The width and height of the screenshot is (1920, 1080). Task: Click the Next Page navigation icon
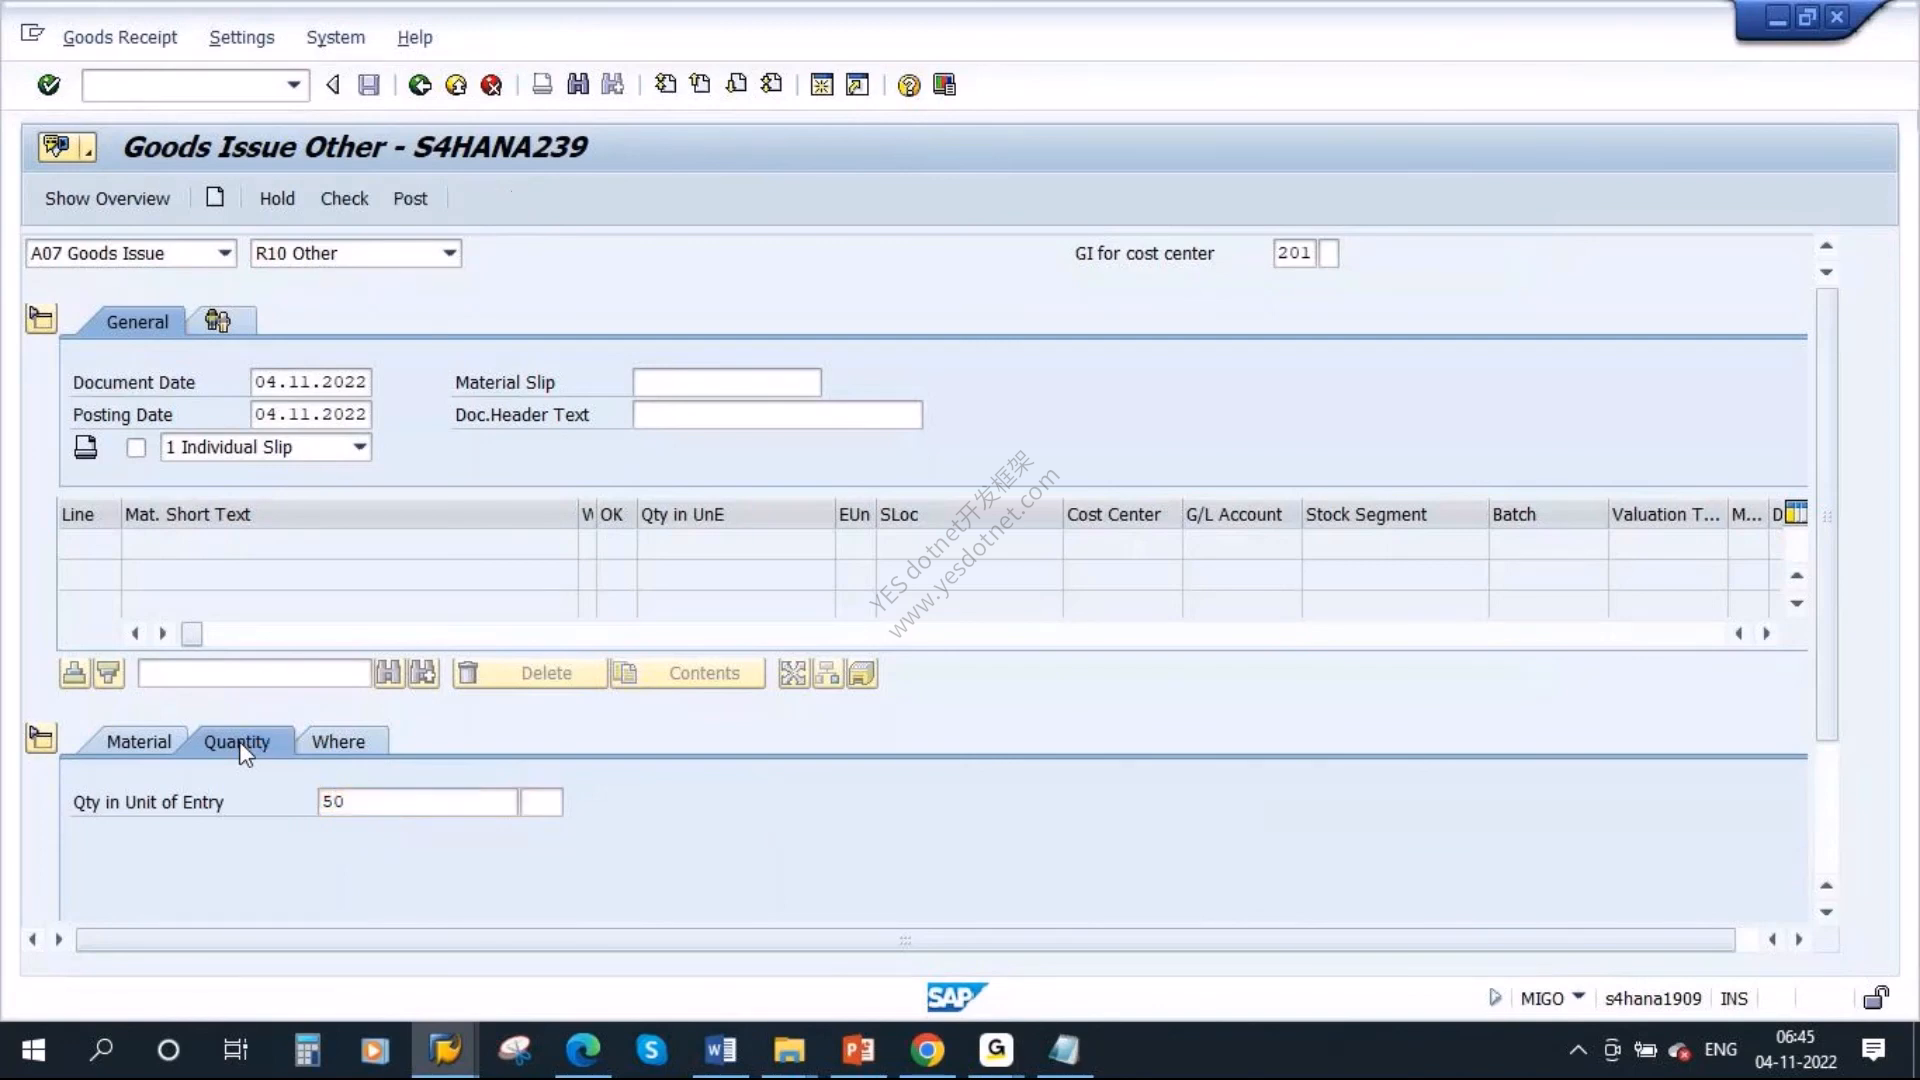click(x=736, y=85)
